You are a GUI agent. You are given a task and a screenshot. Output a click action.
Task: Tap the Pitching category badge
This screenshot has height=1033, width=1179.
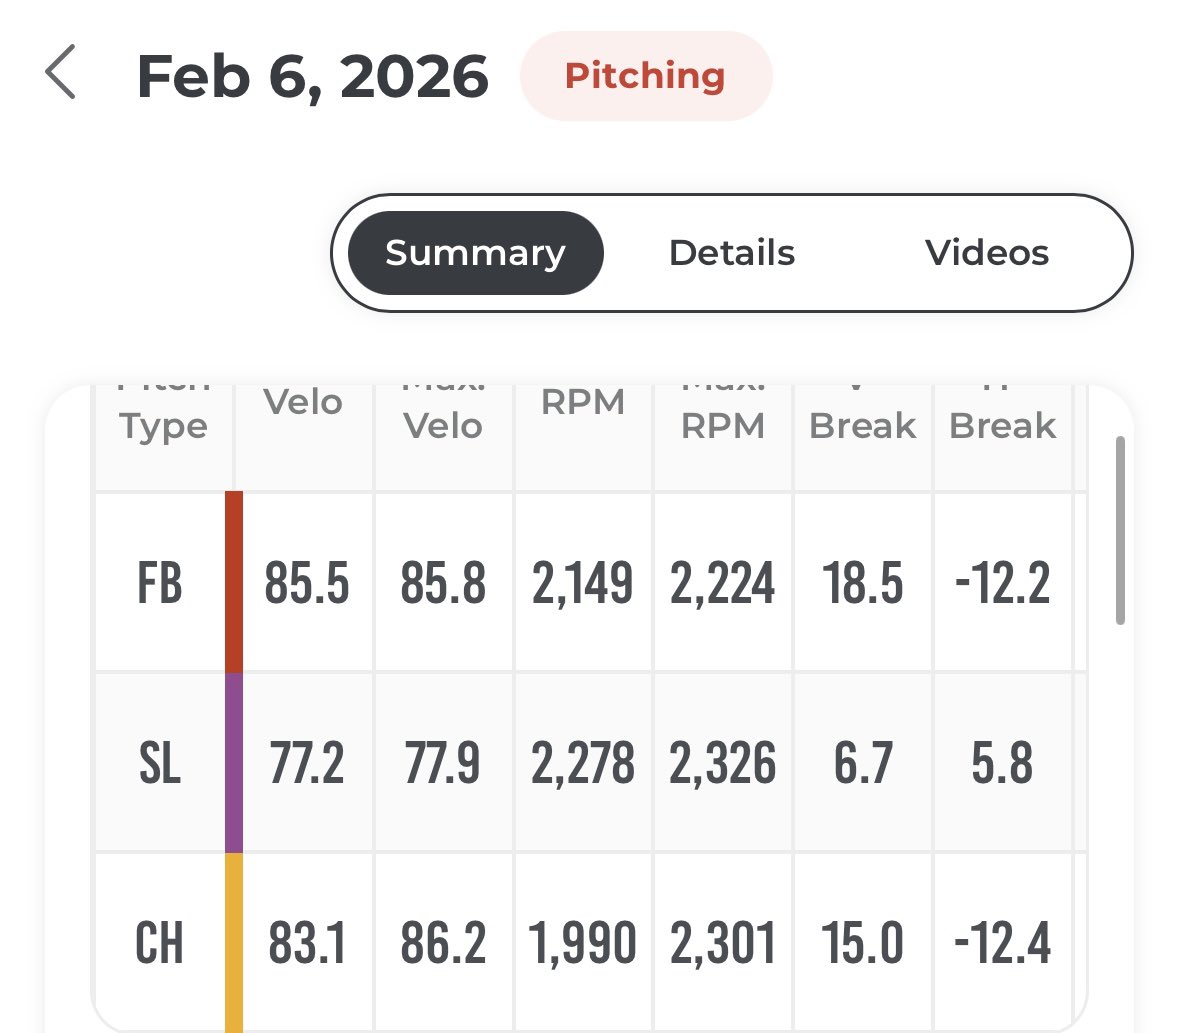click(645, 76)
